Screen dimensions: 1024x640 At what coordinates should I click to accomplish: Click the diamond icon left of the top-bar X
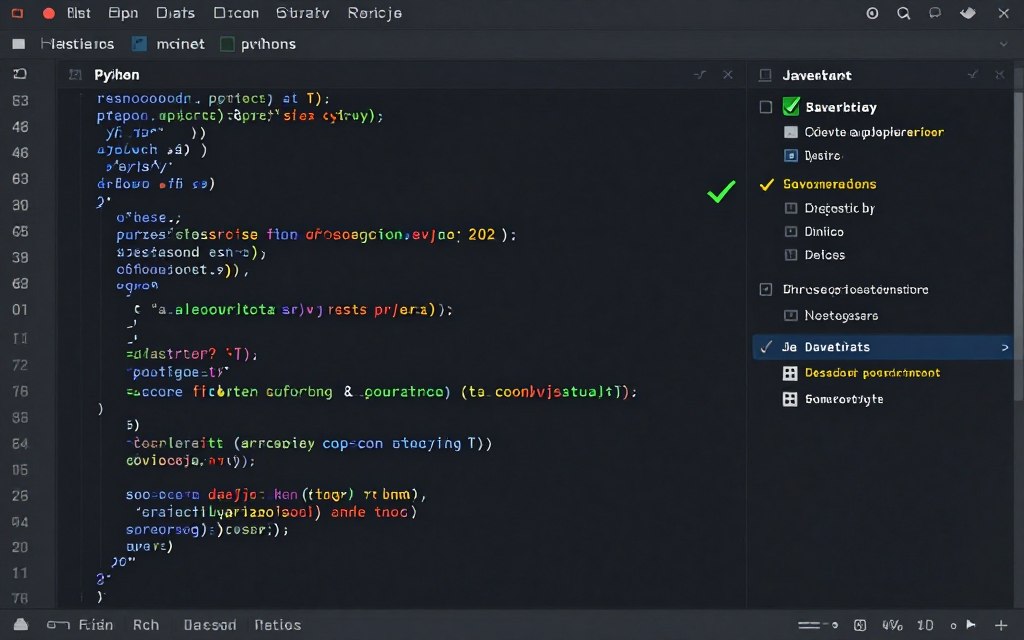968,12
